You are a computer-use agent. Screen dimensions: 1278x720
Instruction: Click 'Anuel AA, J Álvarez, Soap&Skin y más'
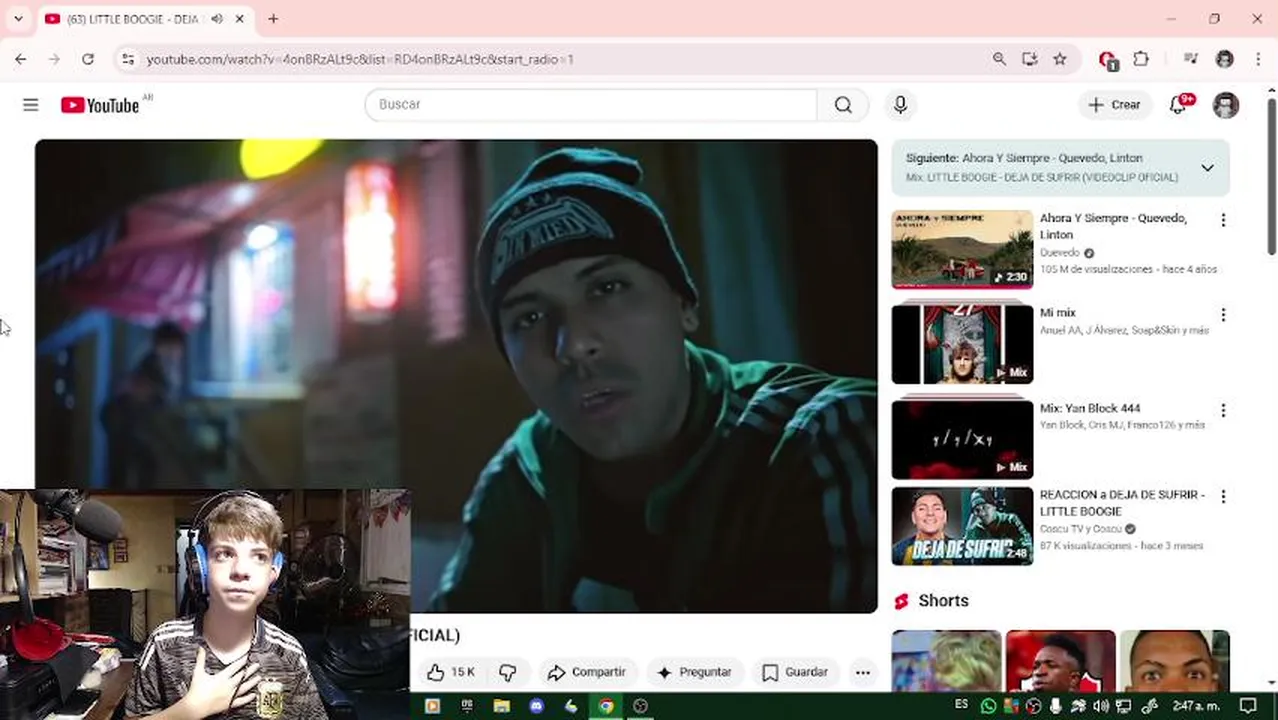pos(1124,330)
